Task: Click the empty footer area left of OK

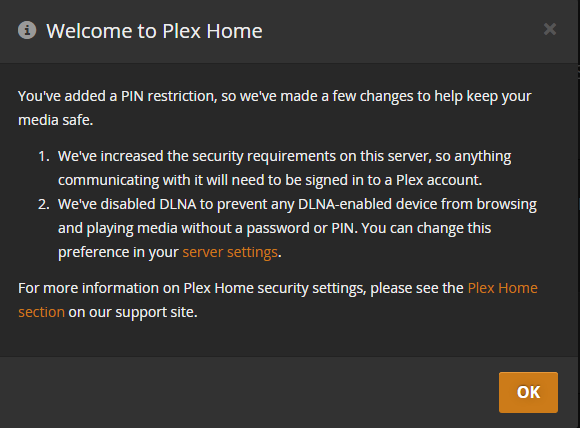Action: 248,392
